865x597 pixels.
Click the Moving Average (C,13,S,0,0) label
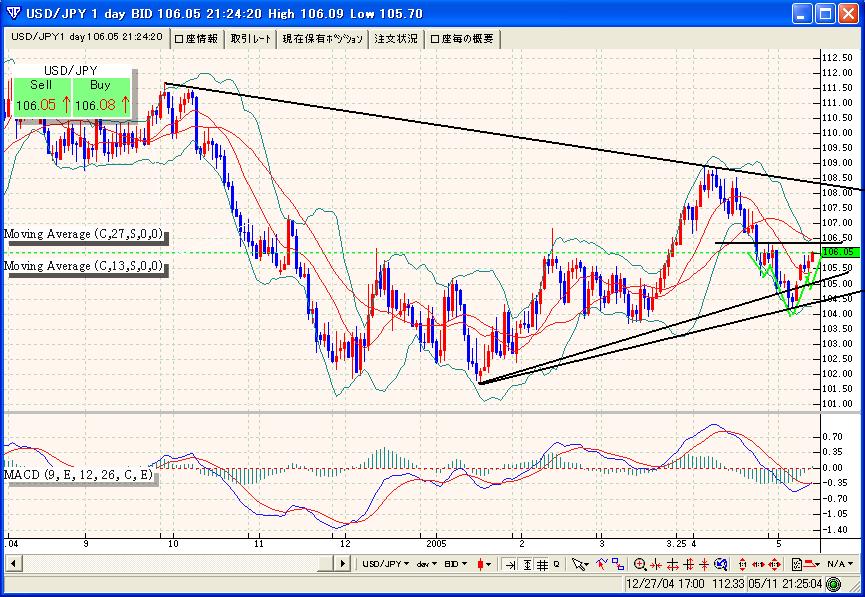[x=84, y=266]
